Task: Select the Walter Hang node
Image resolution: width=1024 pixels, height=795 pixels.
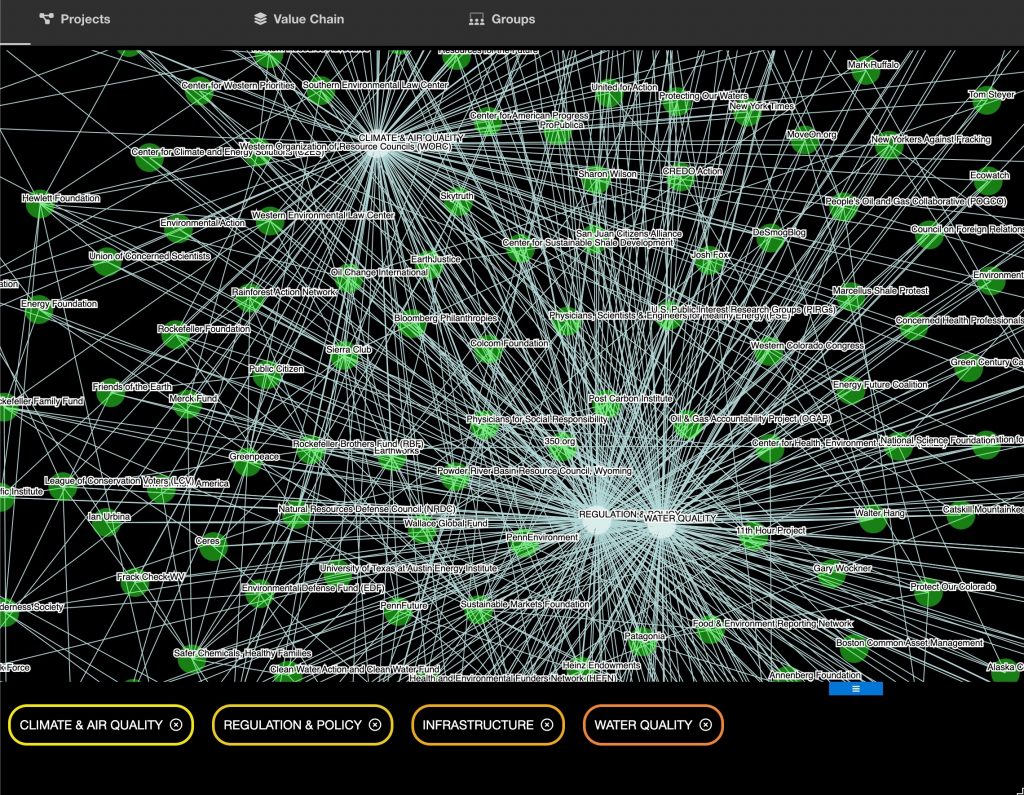Action: tap(872, 520)
